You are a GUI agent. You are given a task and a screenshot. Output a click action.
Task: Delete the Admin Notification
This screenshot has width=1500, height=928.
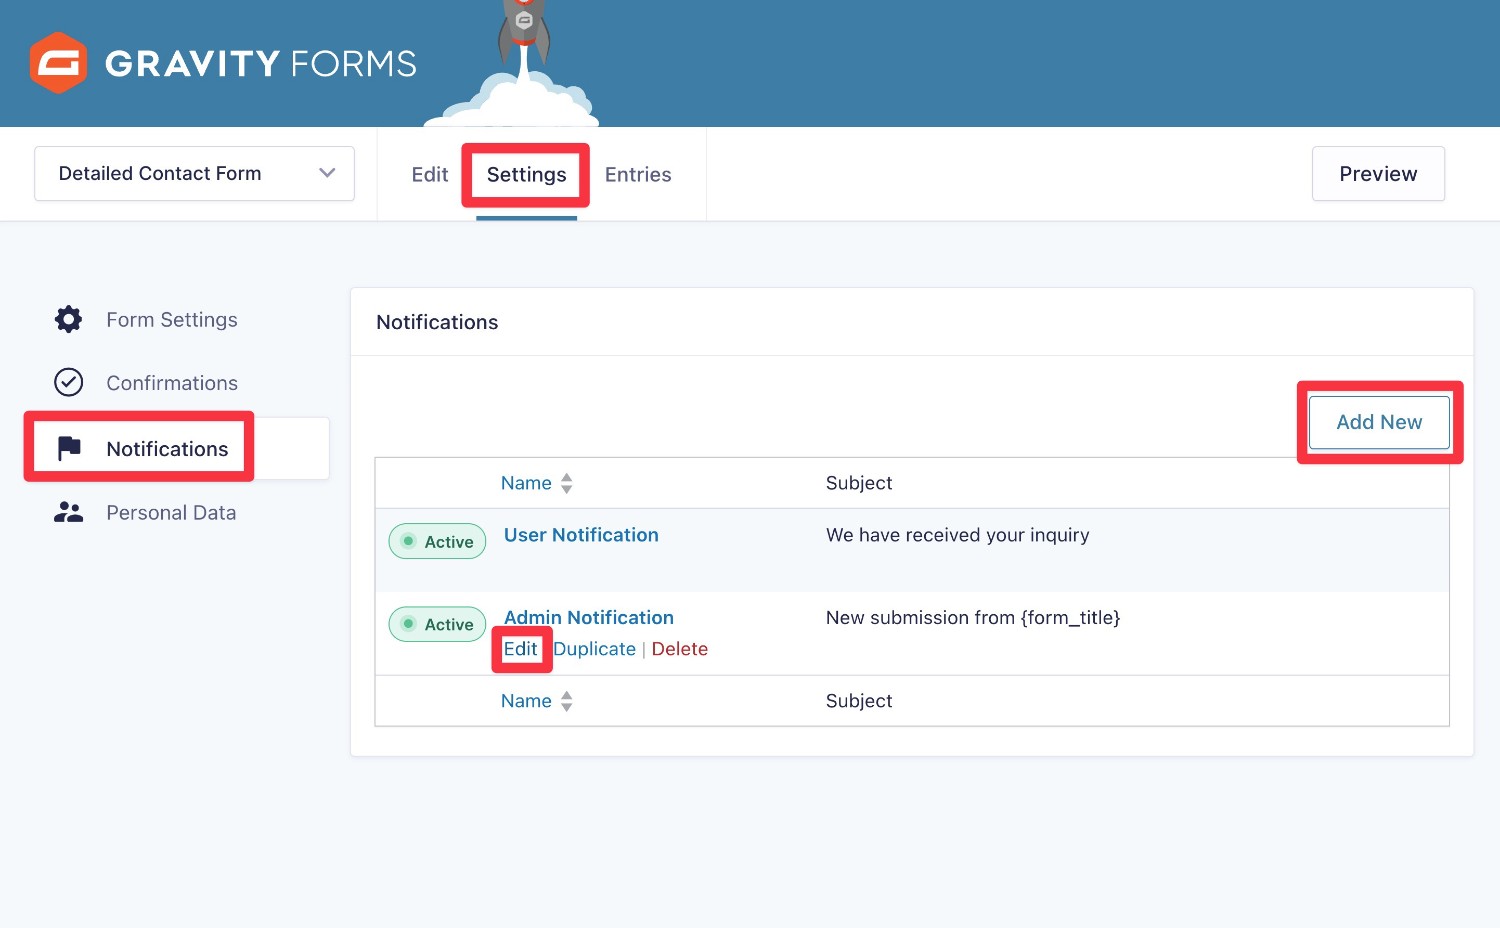pyautogui.click(x=679, y=649)
